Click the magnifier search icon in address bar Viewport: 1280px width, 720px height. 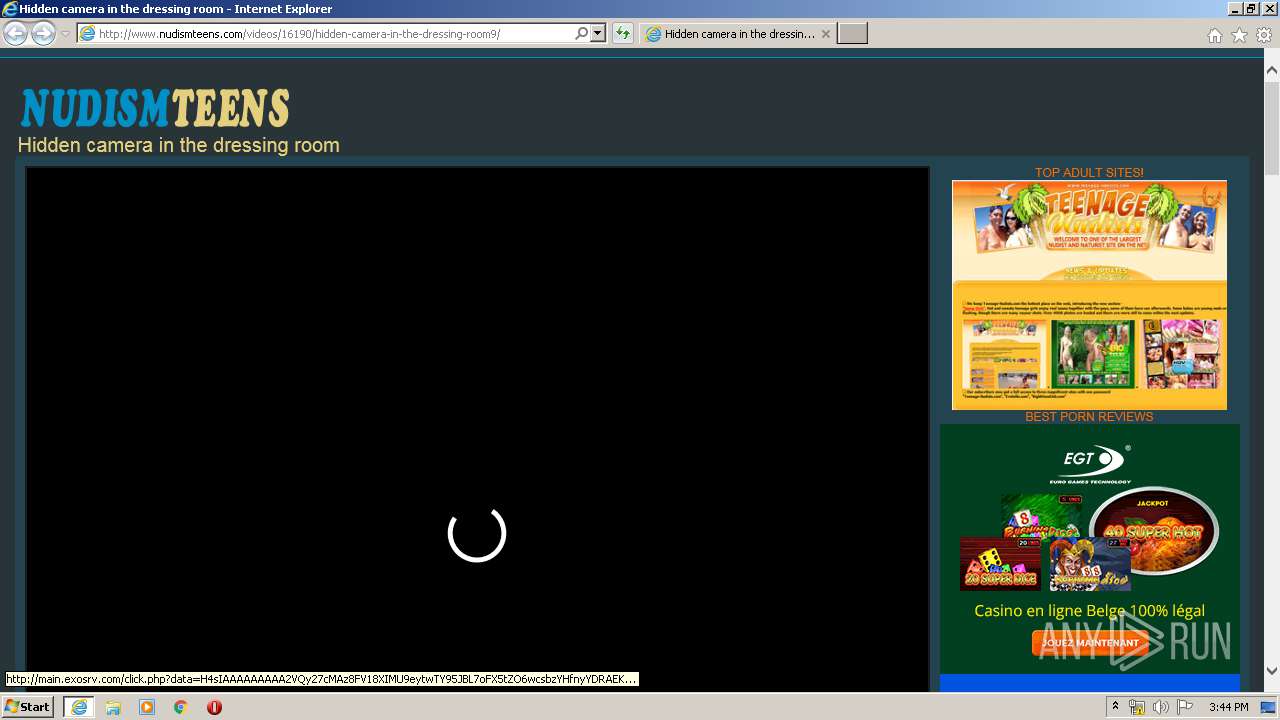pos(581,34)
